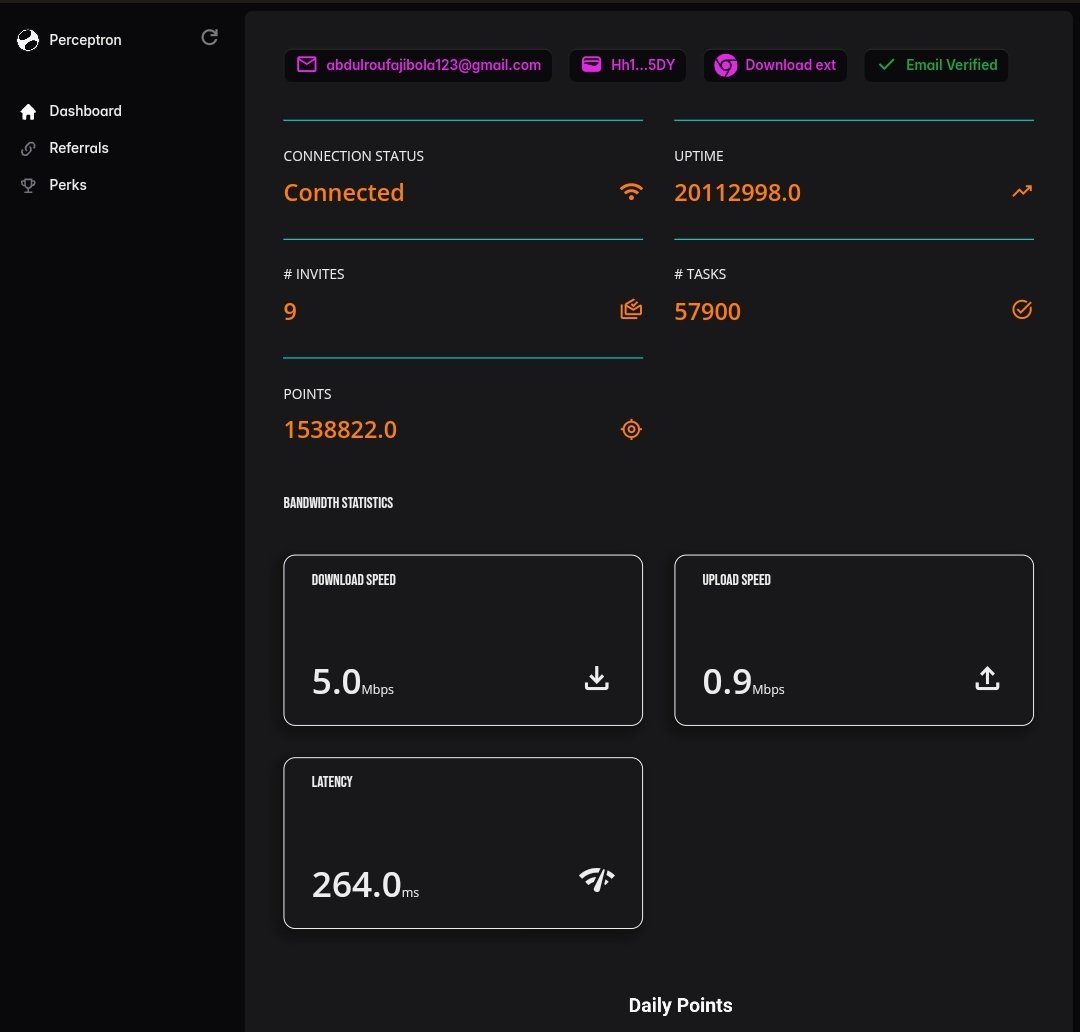The width and height of the screenshot is (1080, 1032).
Task: Click the latency signal icon
Action: pos(596,881)
